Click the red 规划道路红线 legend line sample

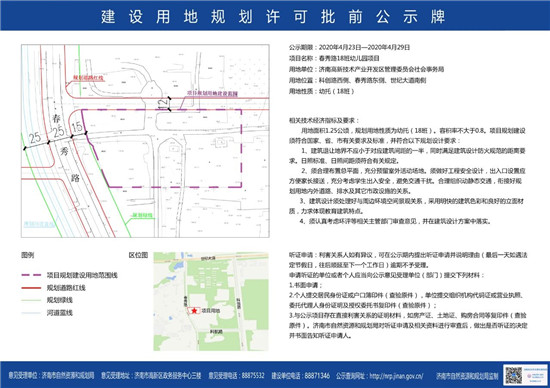coord(31,288)
